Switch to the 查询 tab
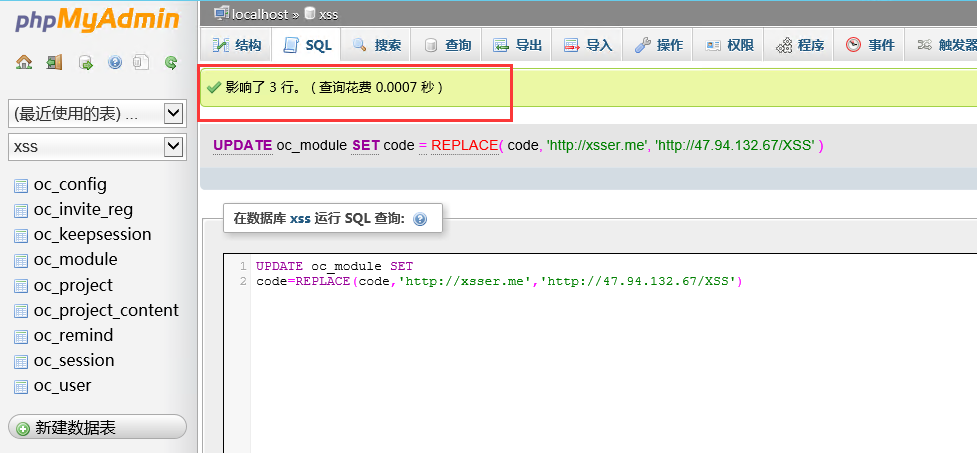Viewport: 977px width, 453px height. pyautogui.click(x=447, y=45)
